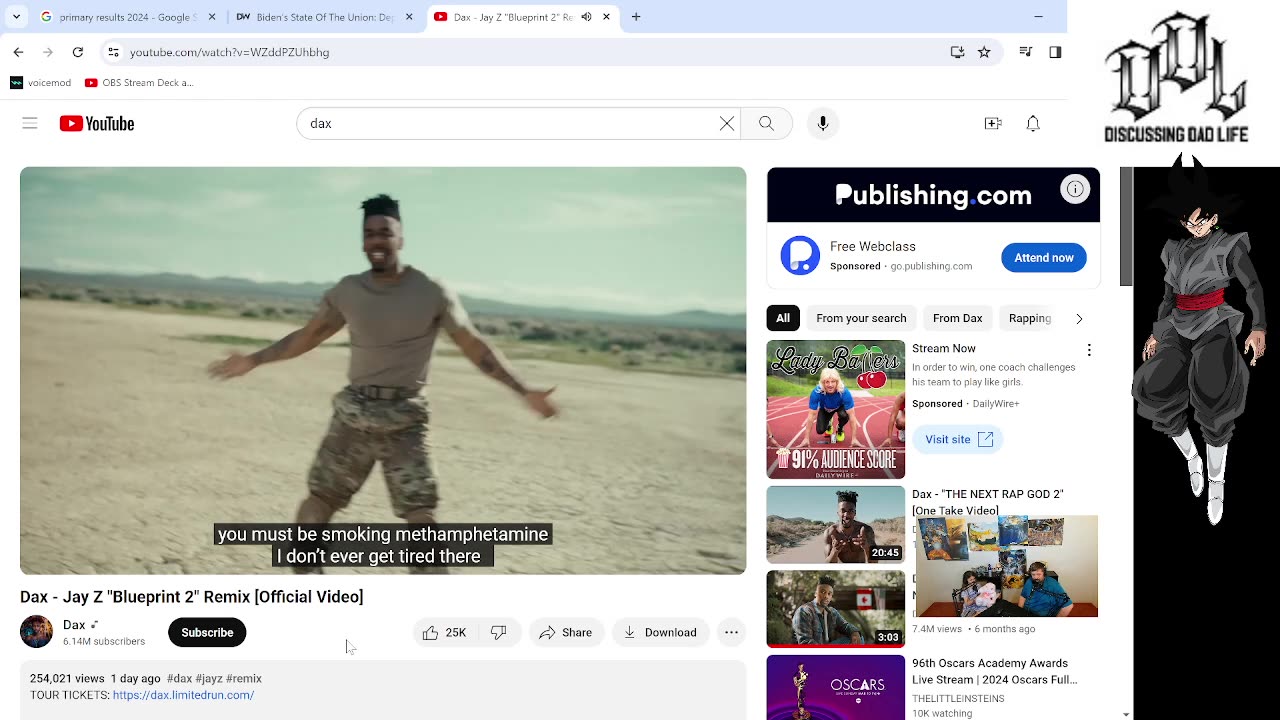Screen dimensions: 1280x720
Task: Open the media control icon in toolbar
Action: [x=1025, y=52]
